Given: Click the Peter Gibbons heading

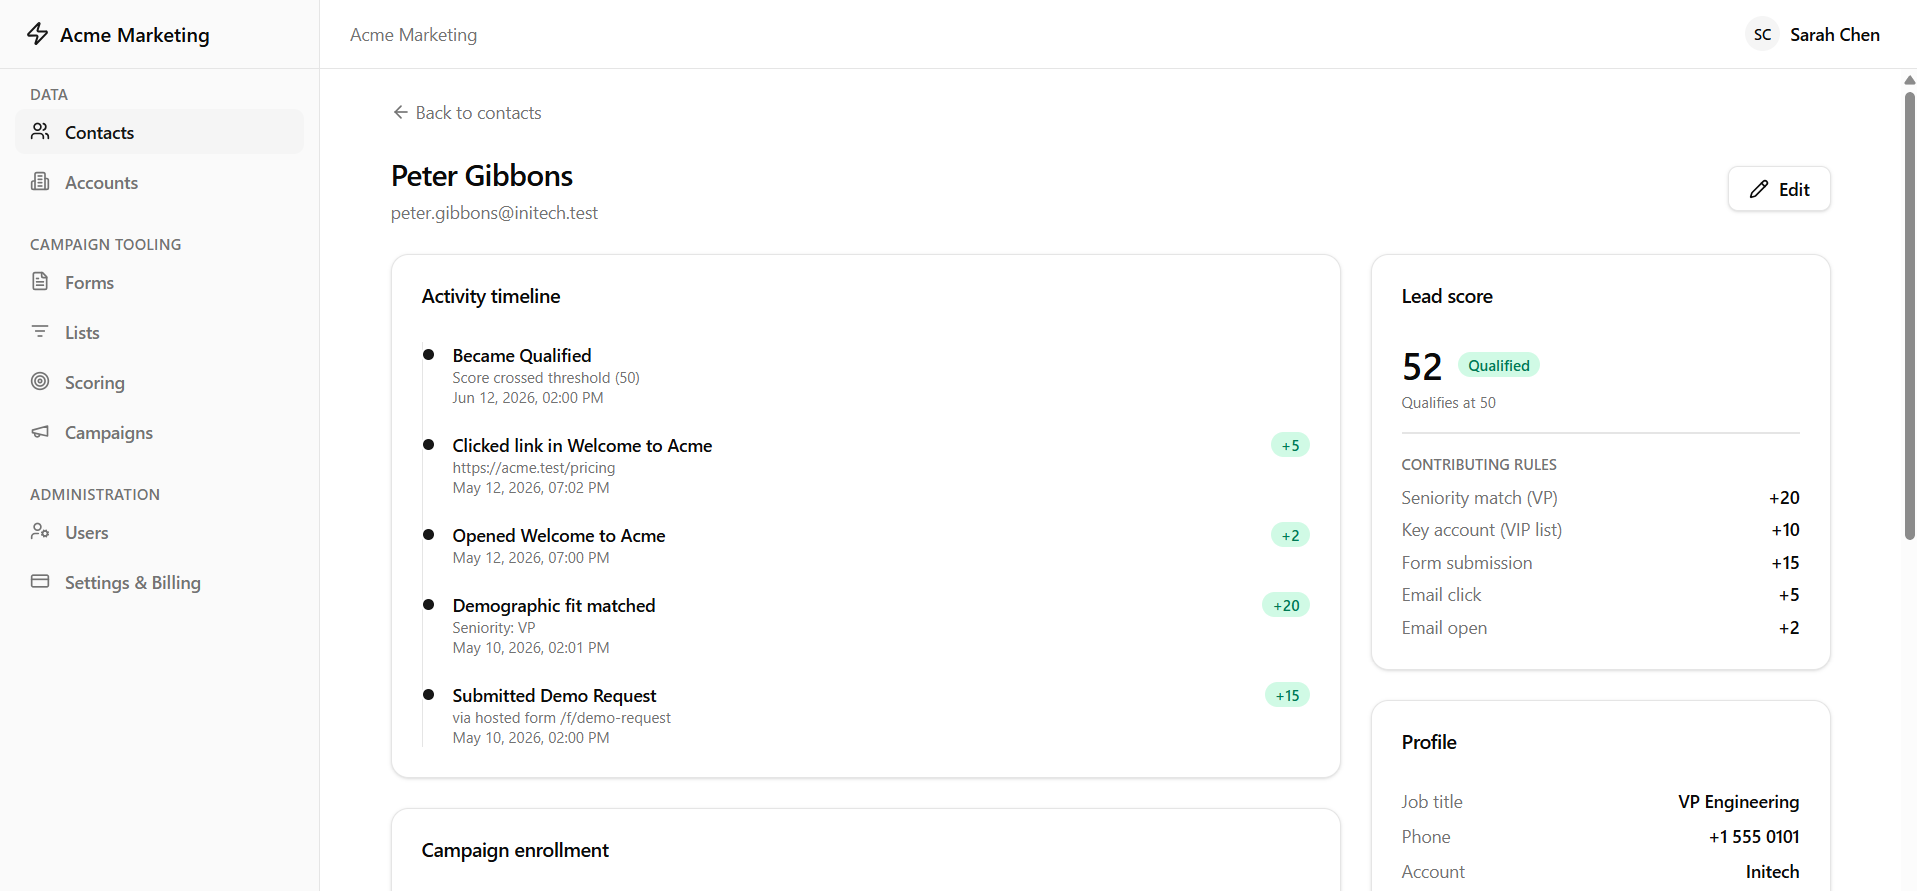Looking at the screenshot, I should [x=482, y=176].
